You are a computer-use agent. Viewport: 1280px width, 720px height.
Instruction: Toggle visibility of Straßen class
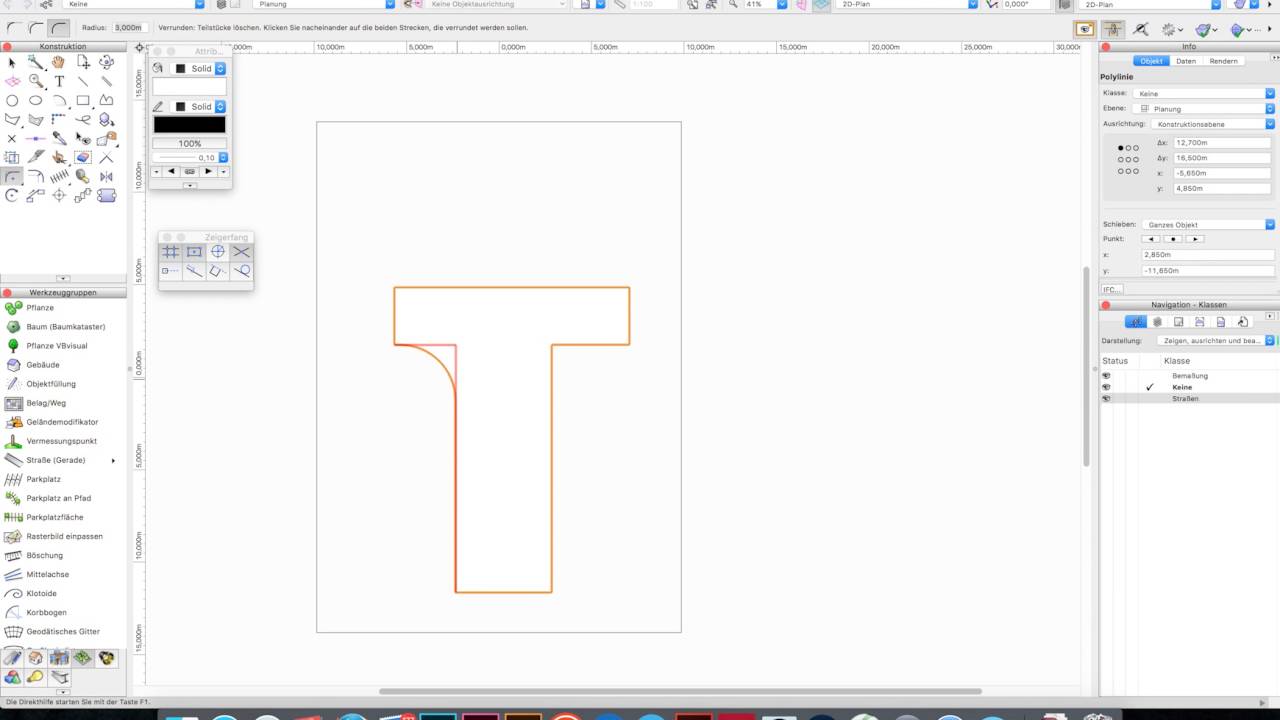[1106, 398]
